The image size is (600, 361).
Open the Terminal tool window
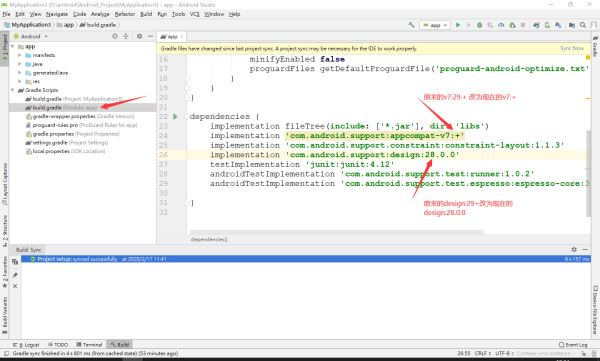point(89,345)
